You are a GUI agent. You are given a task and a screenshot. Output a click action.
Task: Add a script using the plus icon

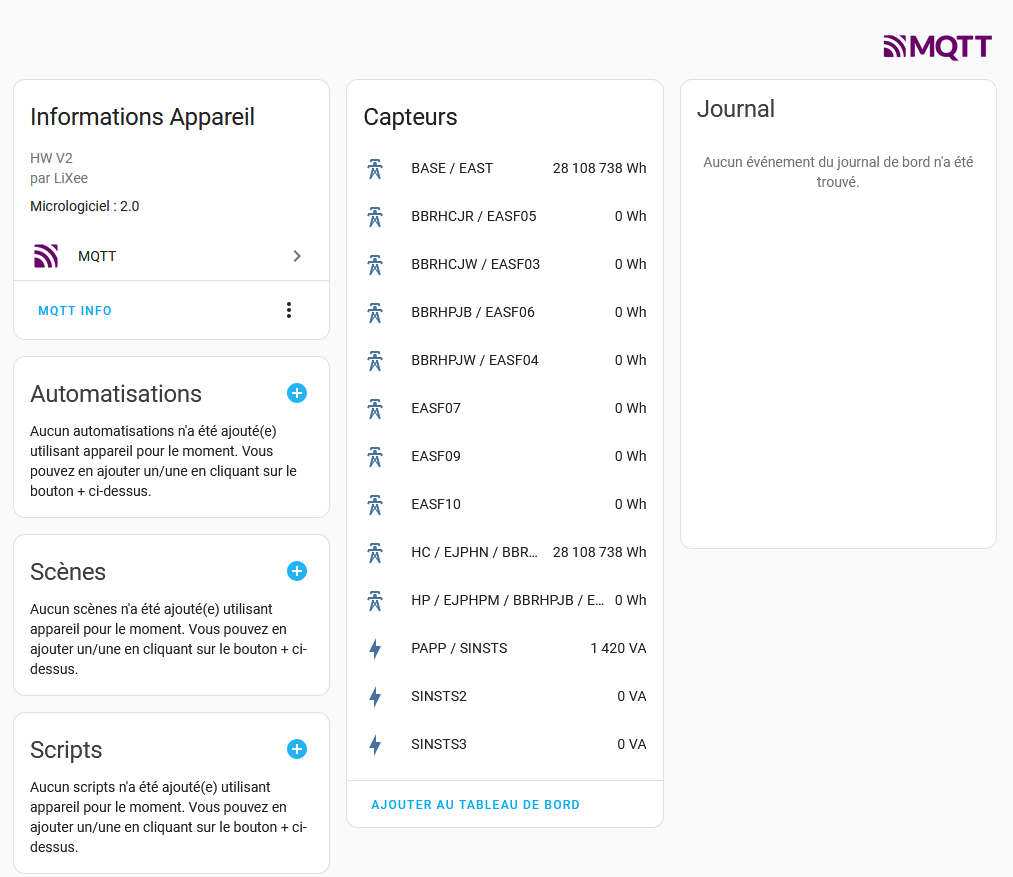pos(297,749)
